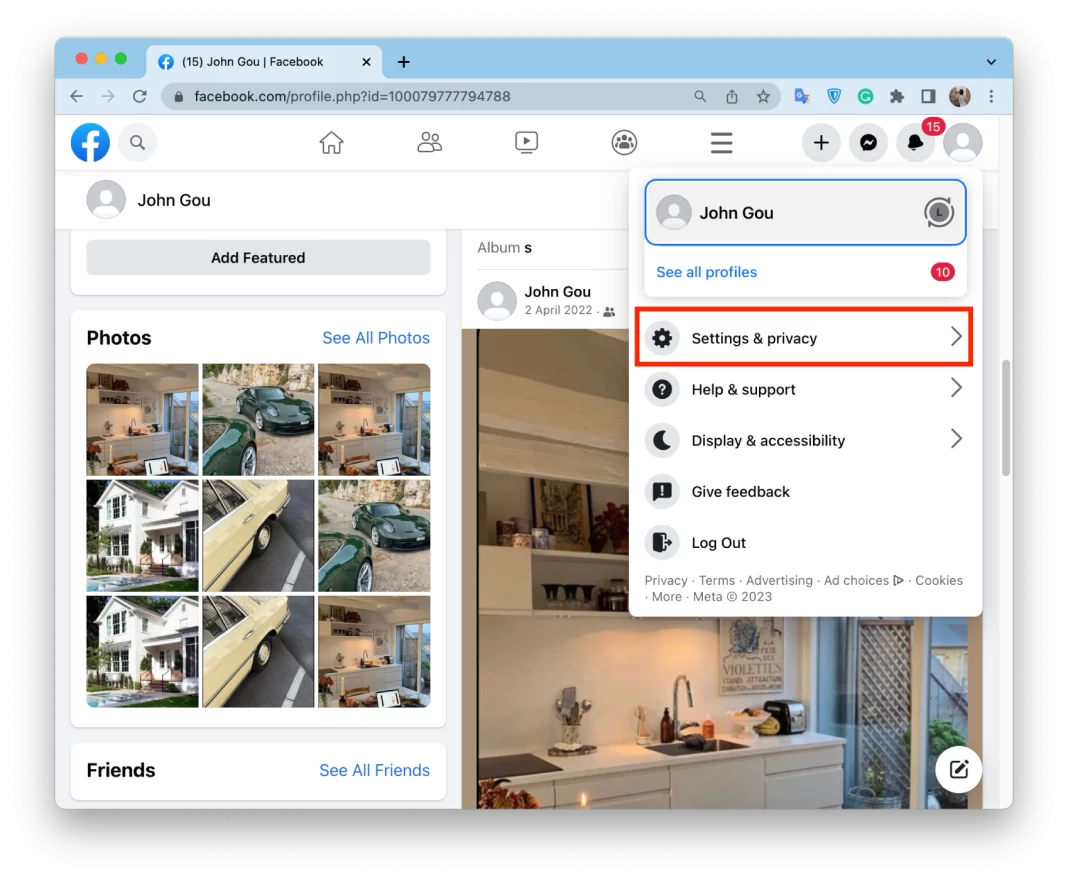This screenshot has height=881, width=1068.
Task: Expand Settings & privacy submenu
Action: [804, 338]
